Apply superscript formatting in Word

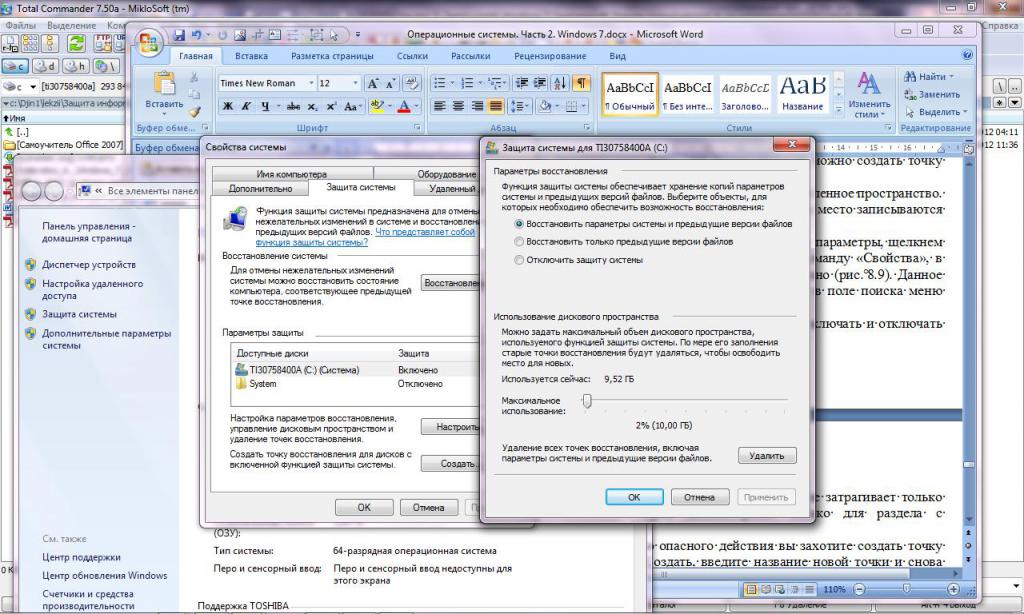(331, 106)
